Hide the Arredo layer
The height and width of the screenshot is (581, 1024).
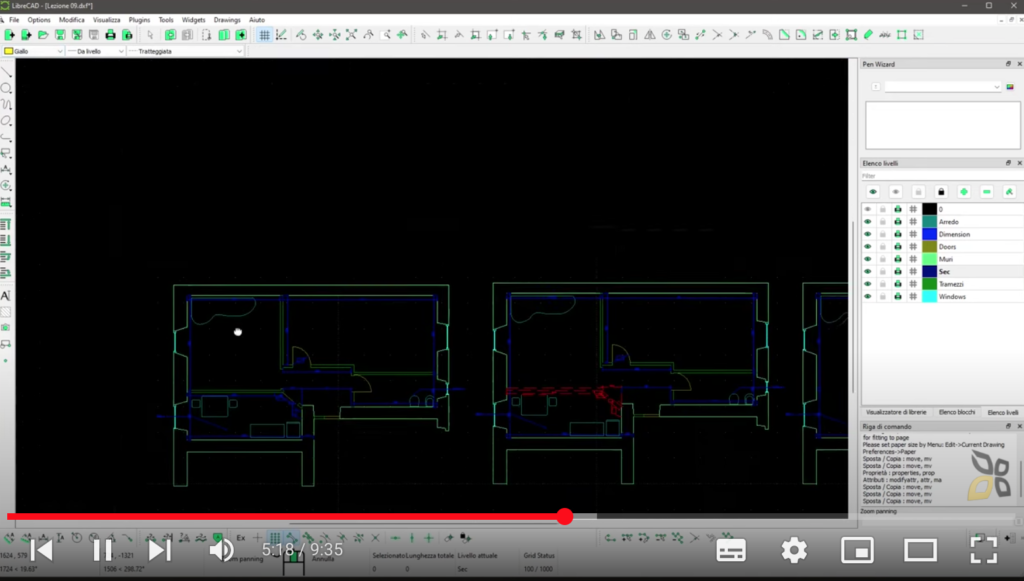pyautogui.click(x=868, y=222)
